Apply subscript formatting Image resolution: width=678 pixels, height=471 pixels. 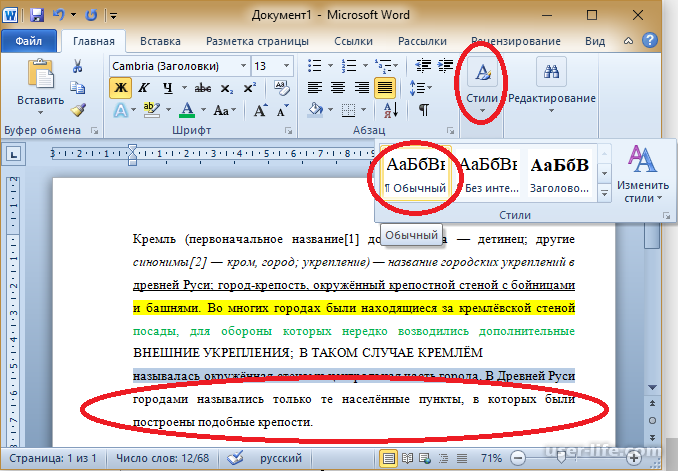tap(226, 89)
